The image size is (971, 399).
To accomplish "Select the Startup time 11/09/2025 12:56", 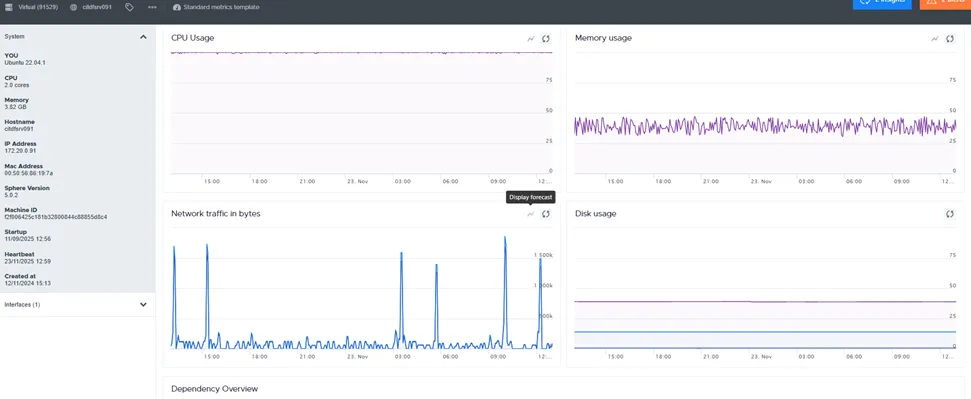I will click(x=27, y=239).
